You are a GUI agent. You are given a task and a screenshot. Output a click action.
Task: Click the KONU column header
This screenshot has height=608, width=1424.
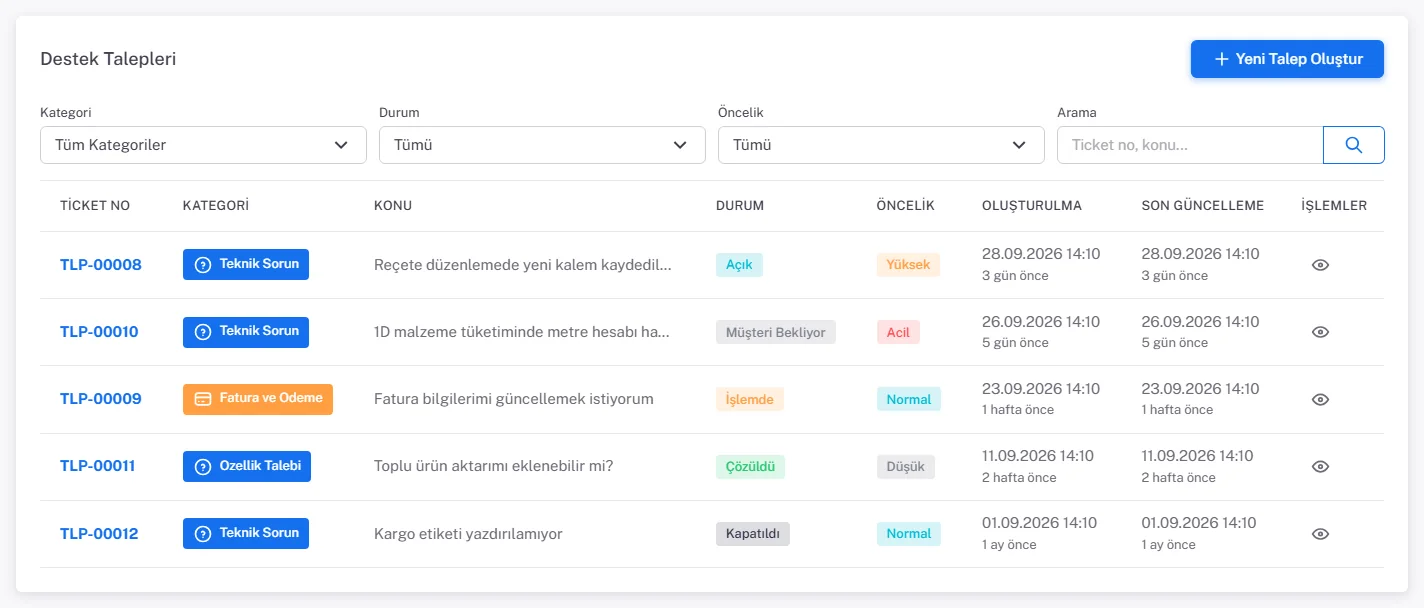[x=393, y=206]
